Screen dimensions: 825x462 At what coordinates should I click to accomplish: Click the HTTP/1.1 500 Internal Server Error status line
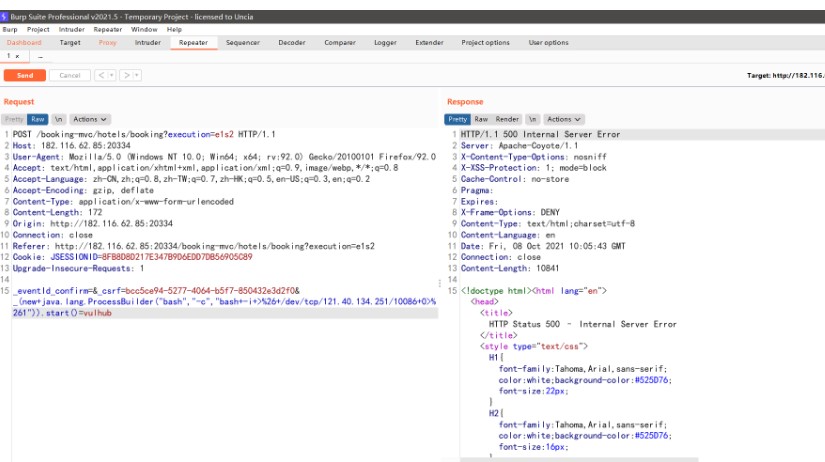[540, 134]
